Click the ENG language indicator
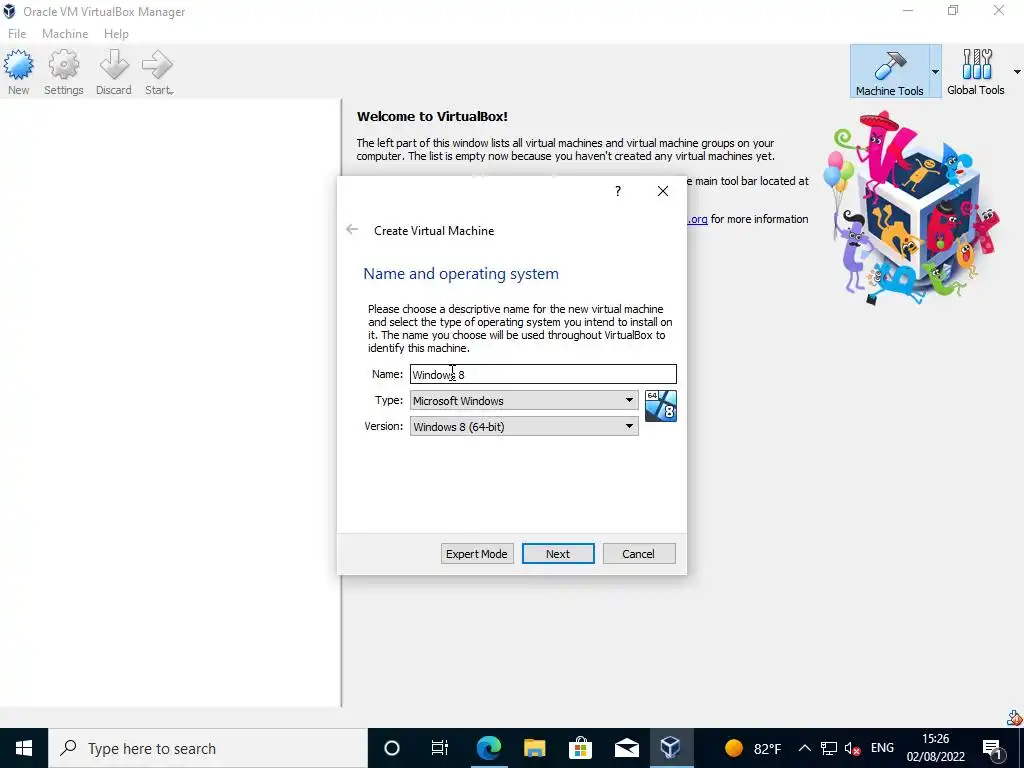1024x768 pixels. pos(882,748)
